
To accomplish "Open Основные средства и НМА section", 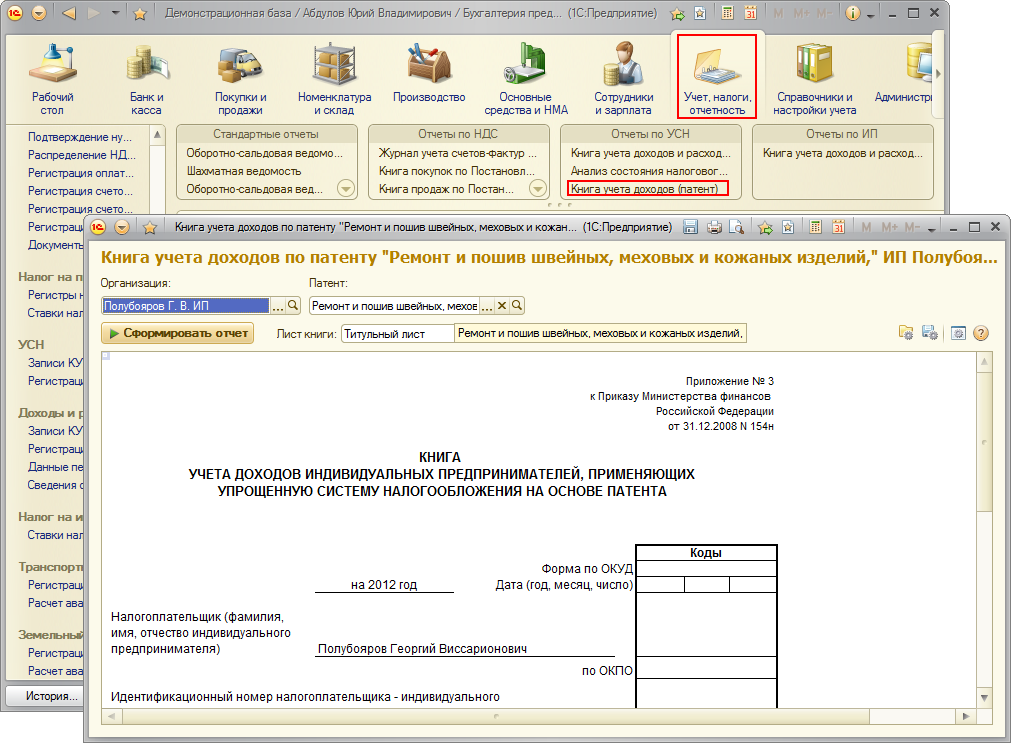I will click(526, 79).
